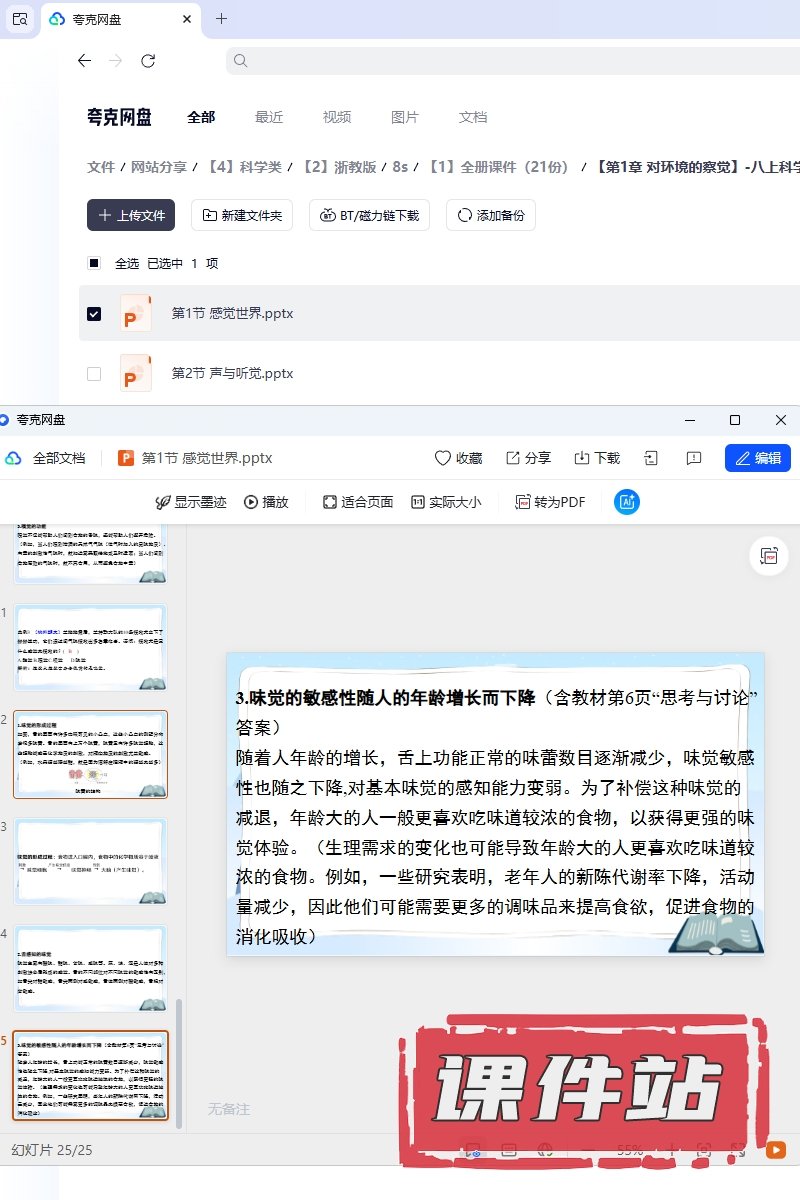Favorite the document with 收藏 heart
The width and height of the screenshot is (800, 1200).
(x=458, y=458)
